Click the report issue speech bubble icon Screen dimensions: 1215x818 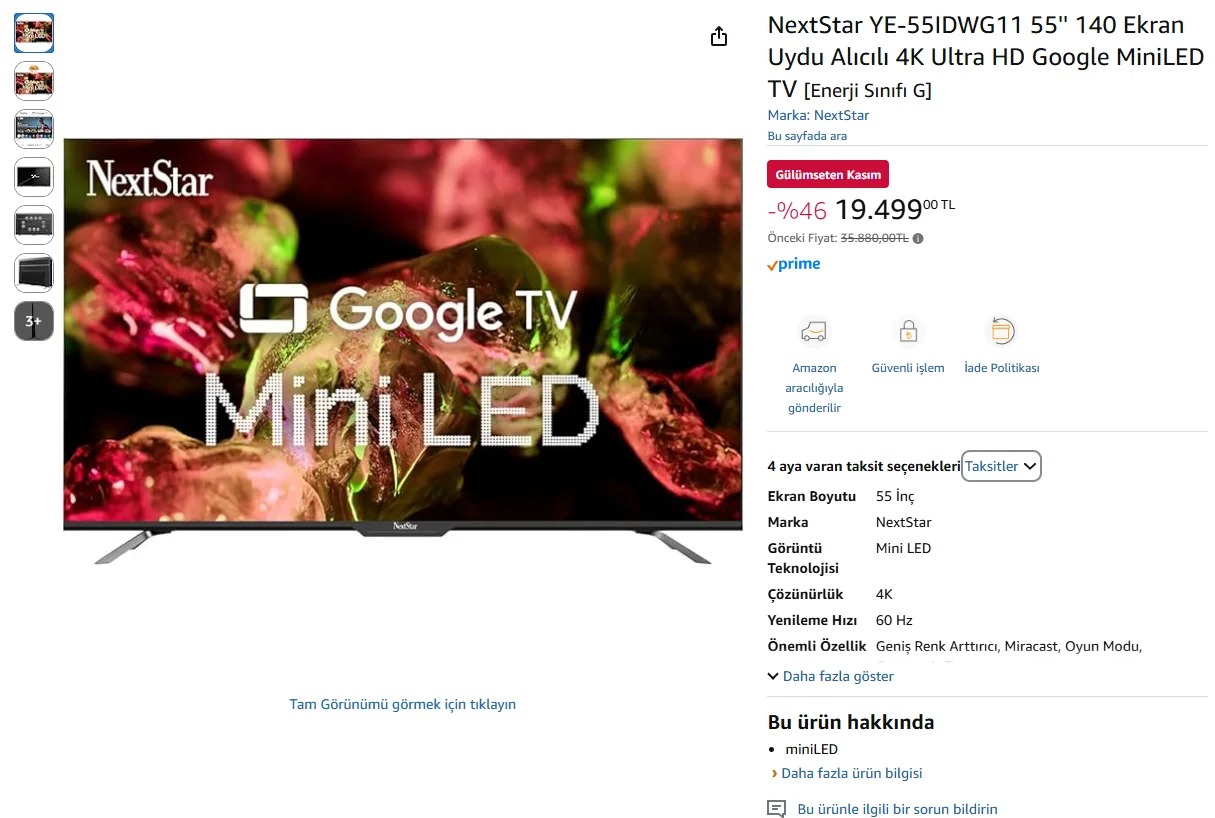(777, 809)
